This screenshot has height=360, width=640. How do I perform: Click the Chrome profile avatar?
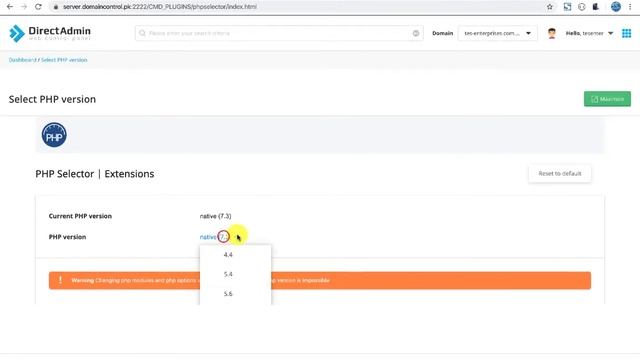point(616,7)
